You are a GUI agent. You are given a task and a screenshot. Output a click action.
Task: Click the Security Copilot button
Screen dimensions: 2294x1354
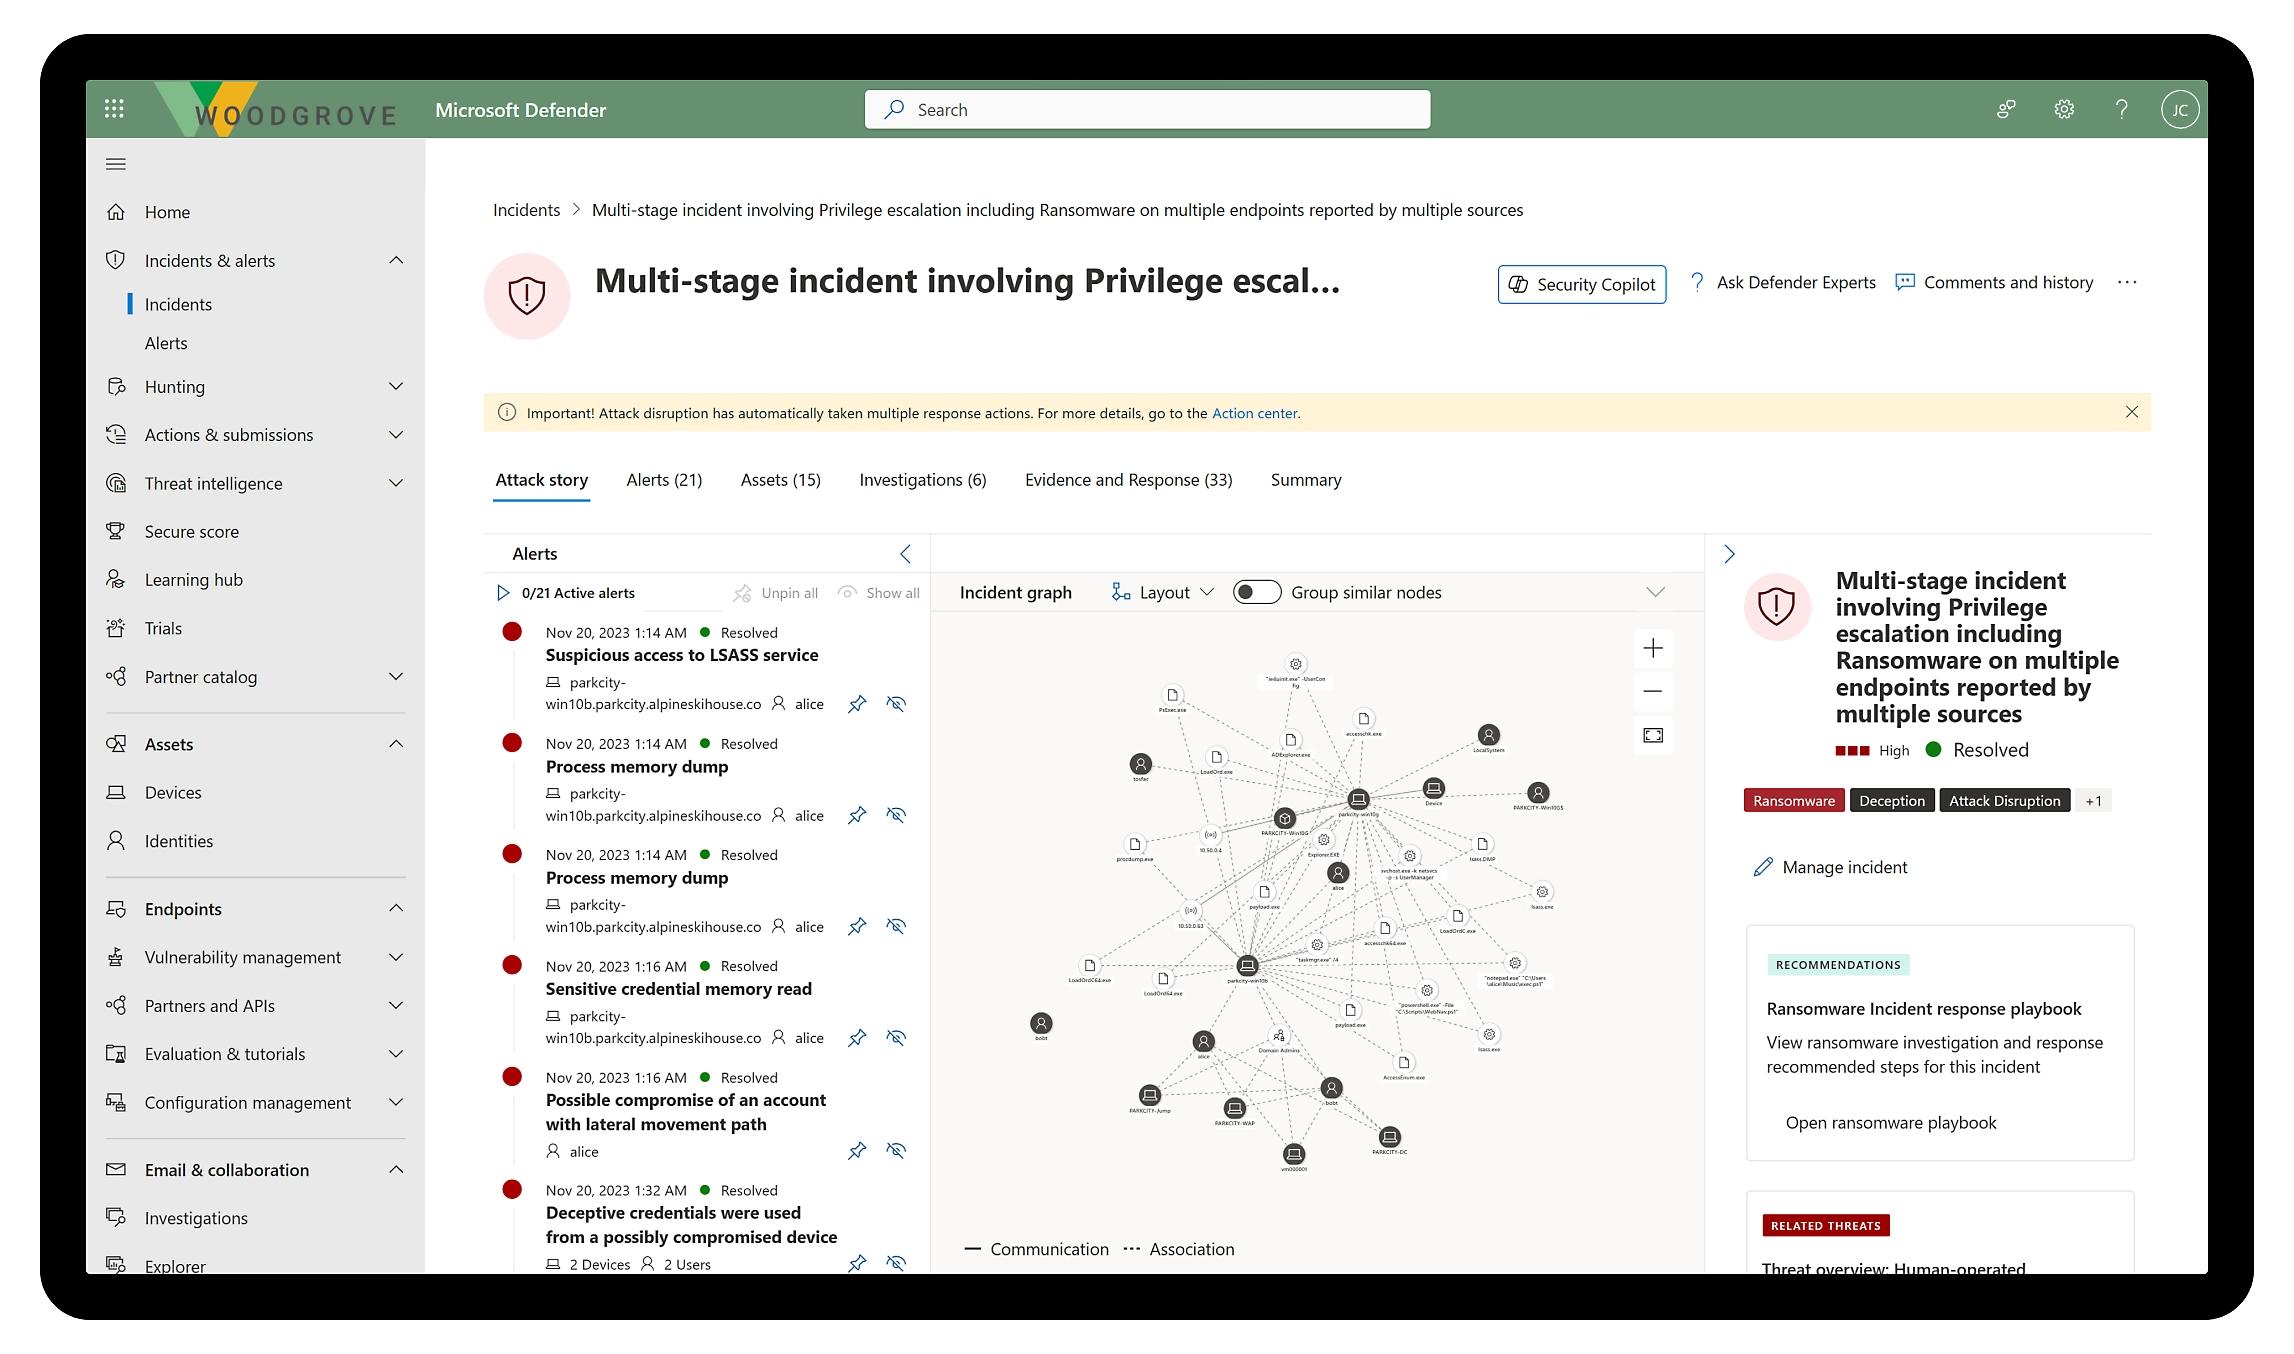click(x=1582, y=284)
